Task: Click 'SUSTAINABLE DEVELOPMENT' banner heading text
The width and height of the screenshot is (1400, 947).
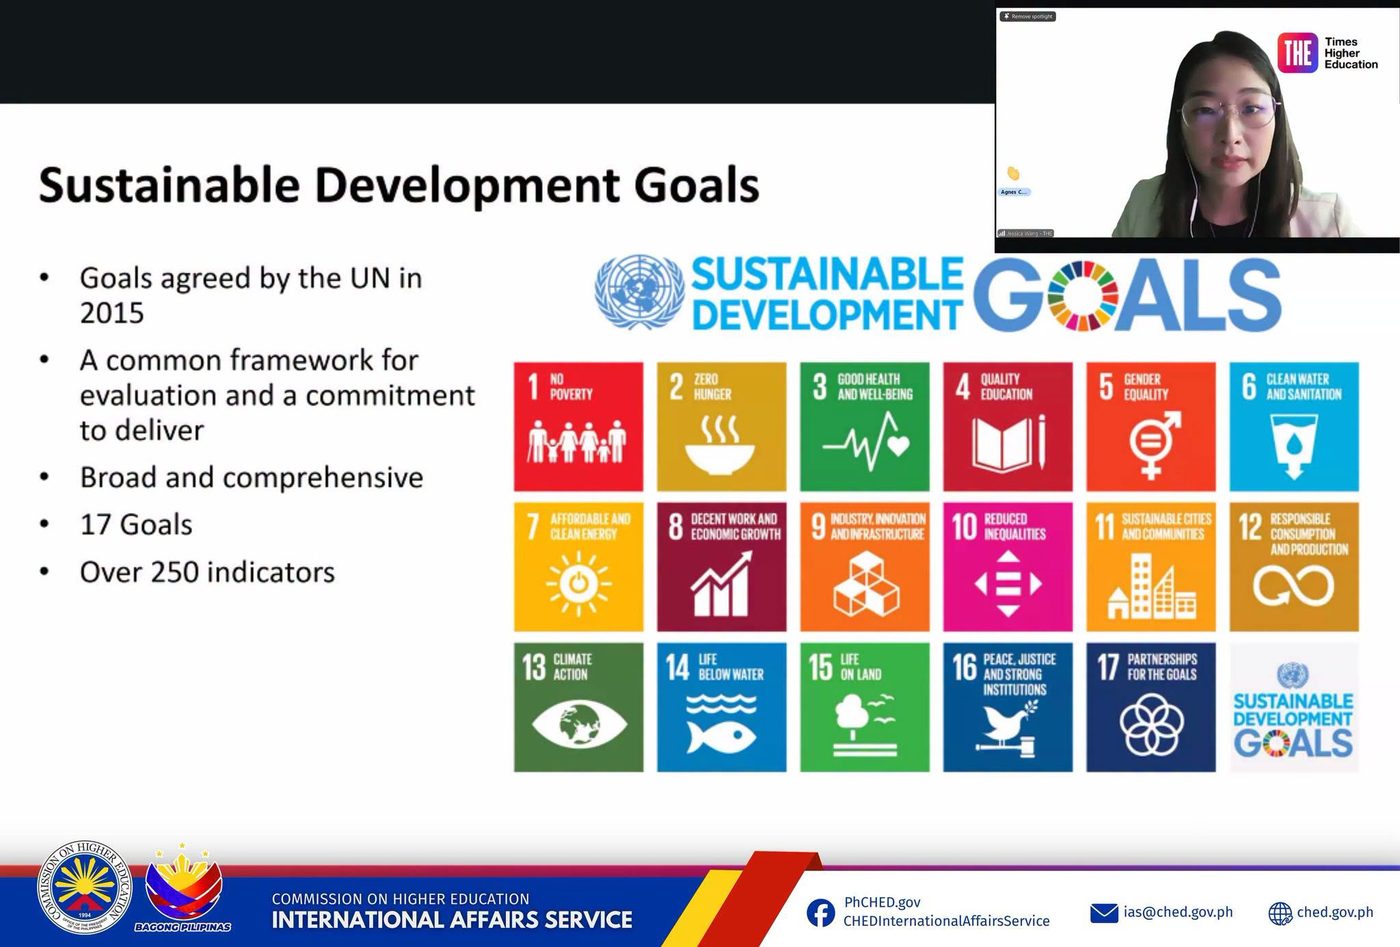Action: [x=827, y=294]
